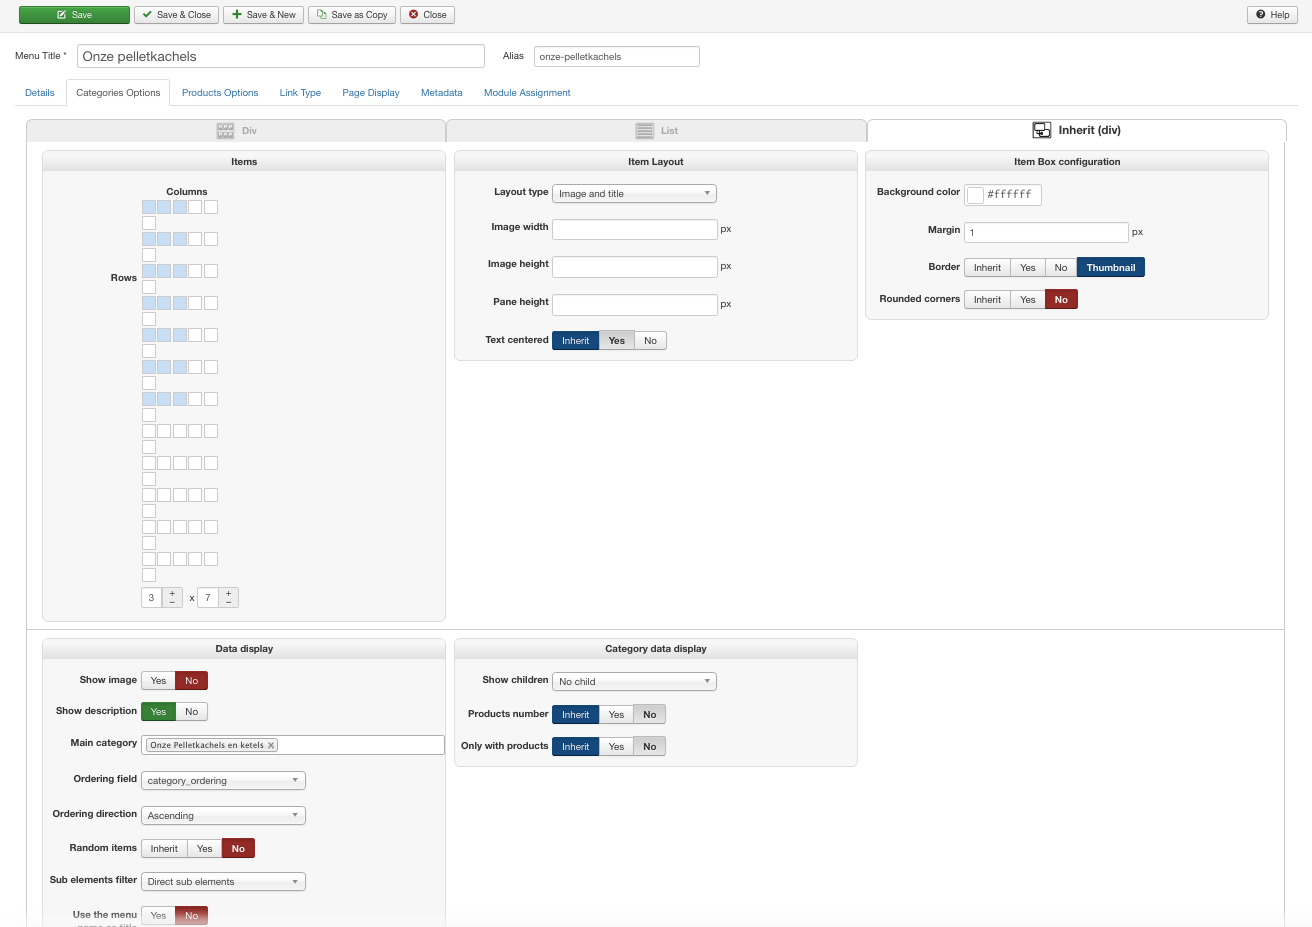Disable Show description with No
Screen dimensions: 1312x927
(x=191, y=712)
